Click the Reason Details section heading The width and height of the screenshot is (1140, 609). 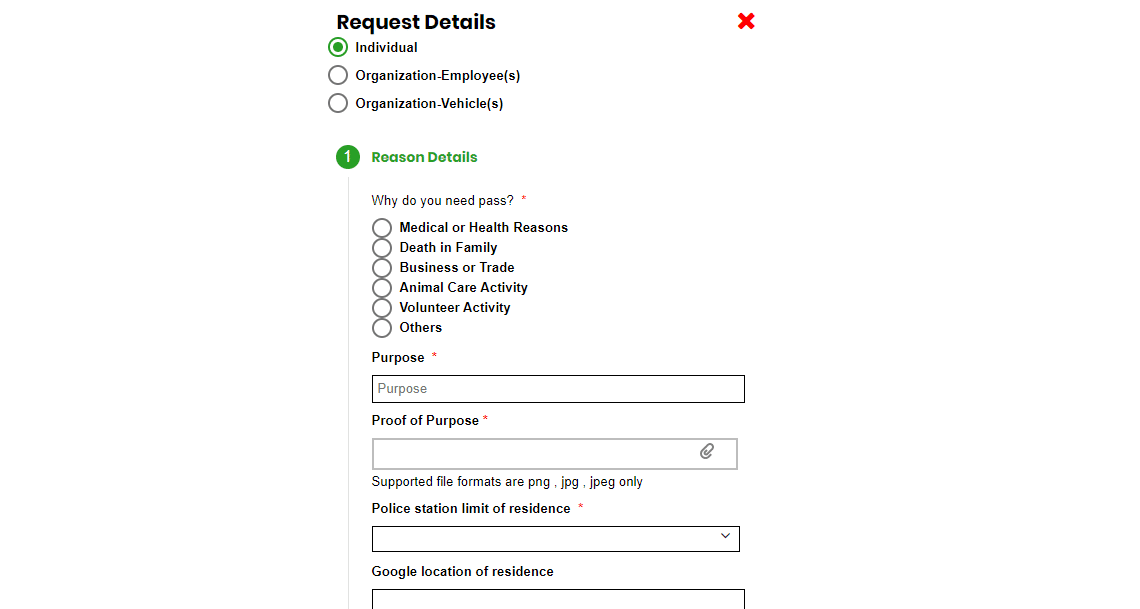424,157
